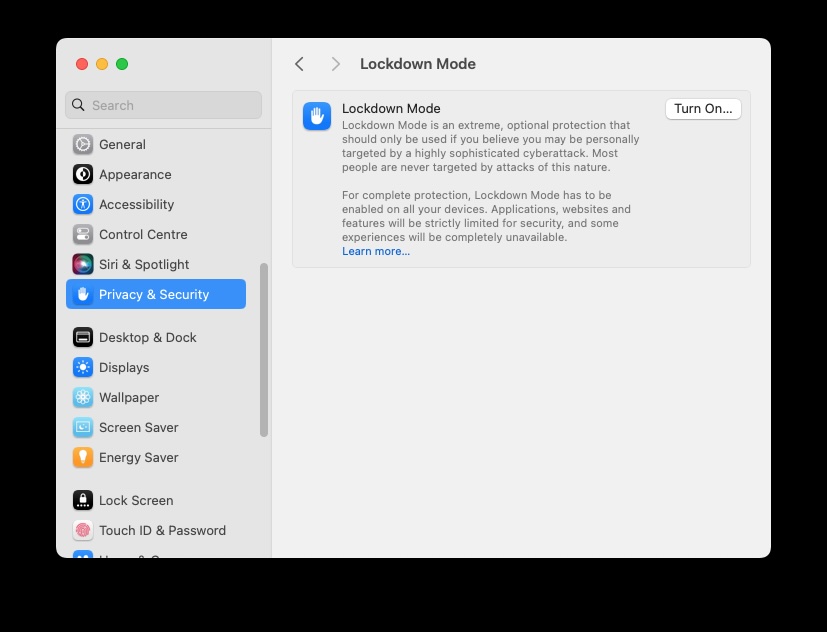This screenshot has width=827, height=632.
Task: Click the greyed forward chevron
Action: 336,63
